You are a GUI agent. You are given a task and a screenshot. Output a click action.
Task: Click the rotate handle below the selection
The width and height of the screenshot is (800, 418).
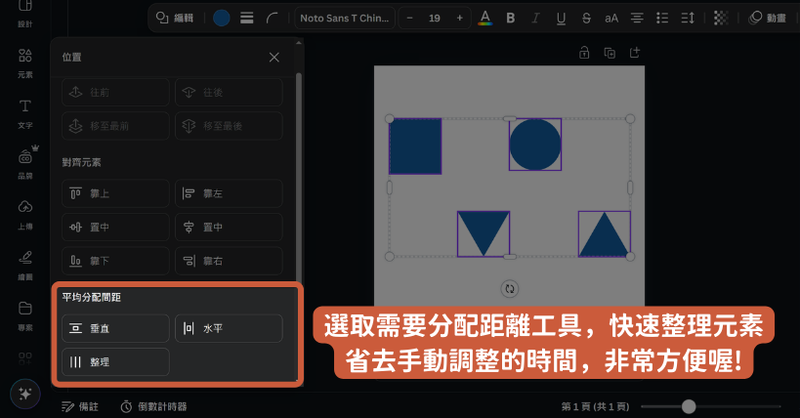point(509,289)
